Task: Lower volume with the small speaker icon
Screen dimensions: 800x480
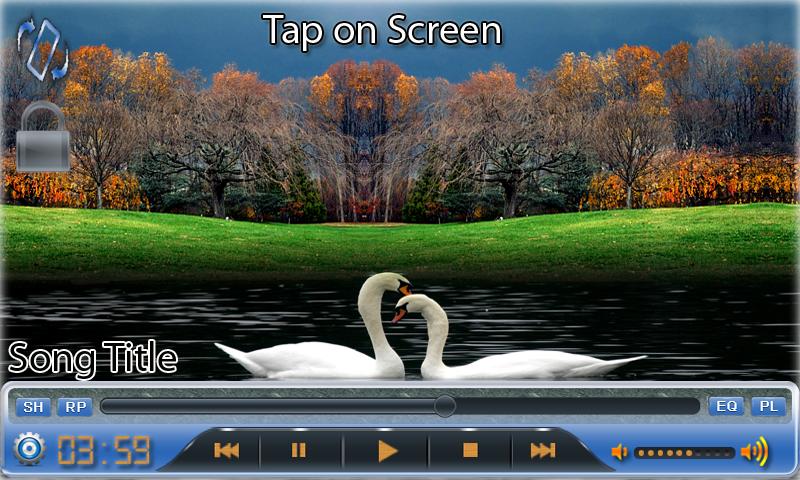Action: pos(619,452)
